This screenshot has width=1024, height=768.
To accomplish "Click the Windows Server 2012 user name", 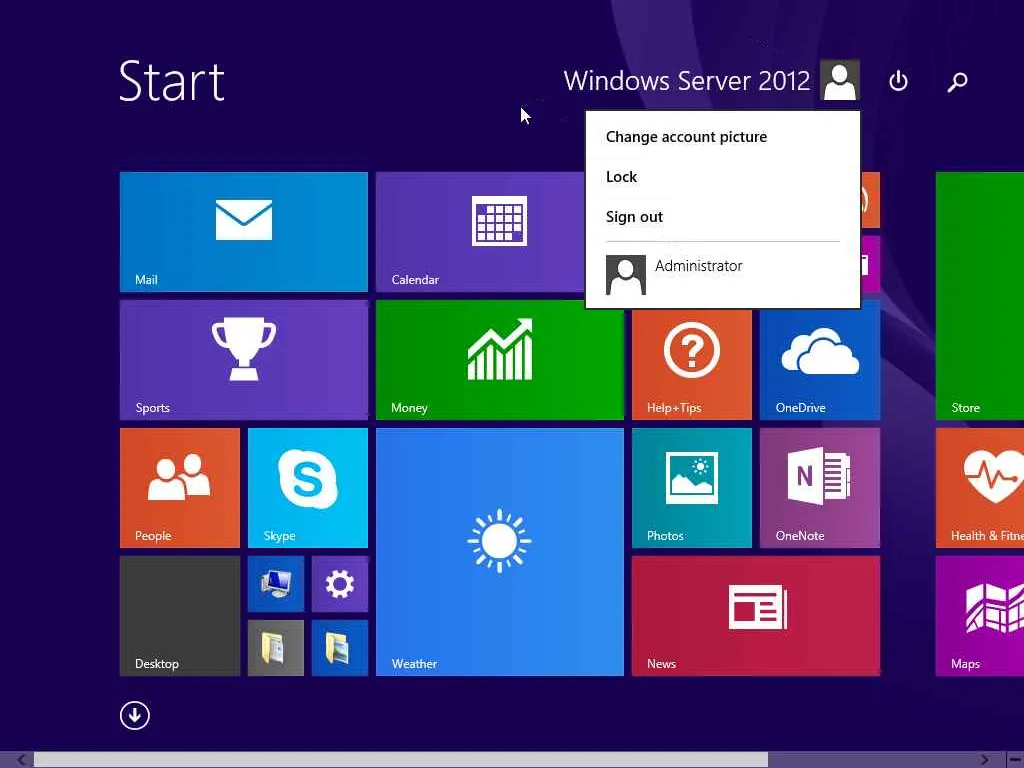I will (x=686, y=81).
